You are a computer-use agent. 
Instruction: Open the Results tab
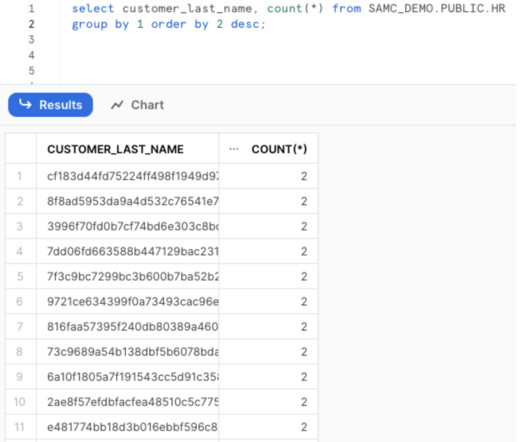50,105
